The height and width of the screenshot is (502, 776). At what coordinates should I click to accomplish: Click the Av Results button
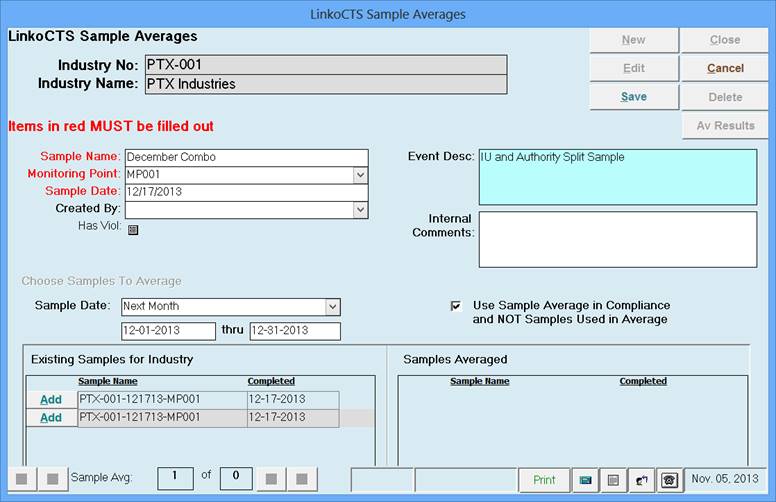pyautogui.click(x=725, y=126)
